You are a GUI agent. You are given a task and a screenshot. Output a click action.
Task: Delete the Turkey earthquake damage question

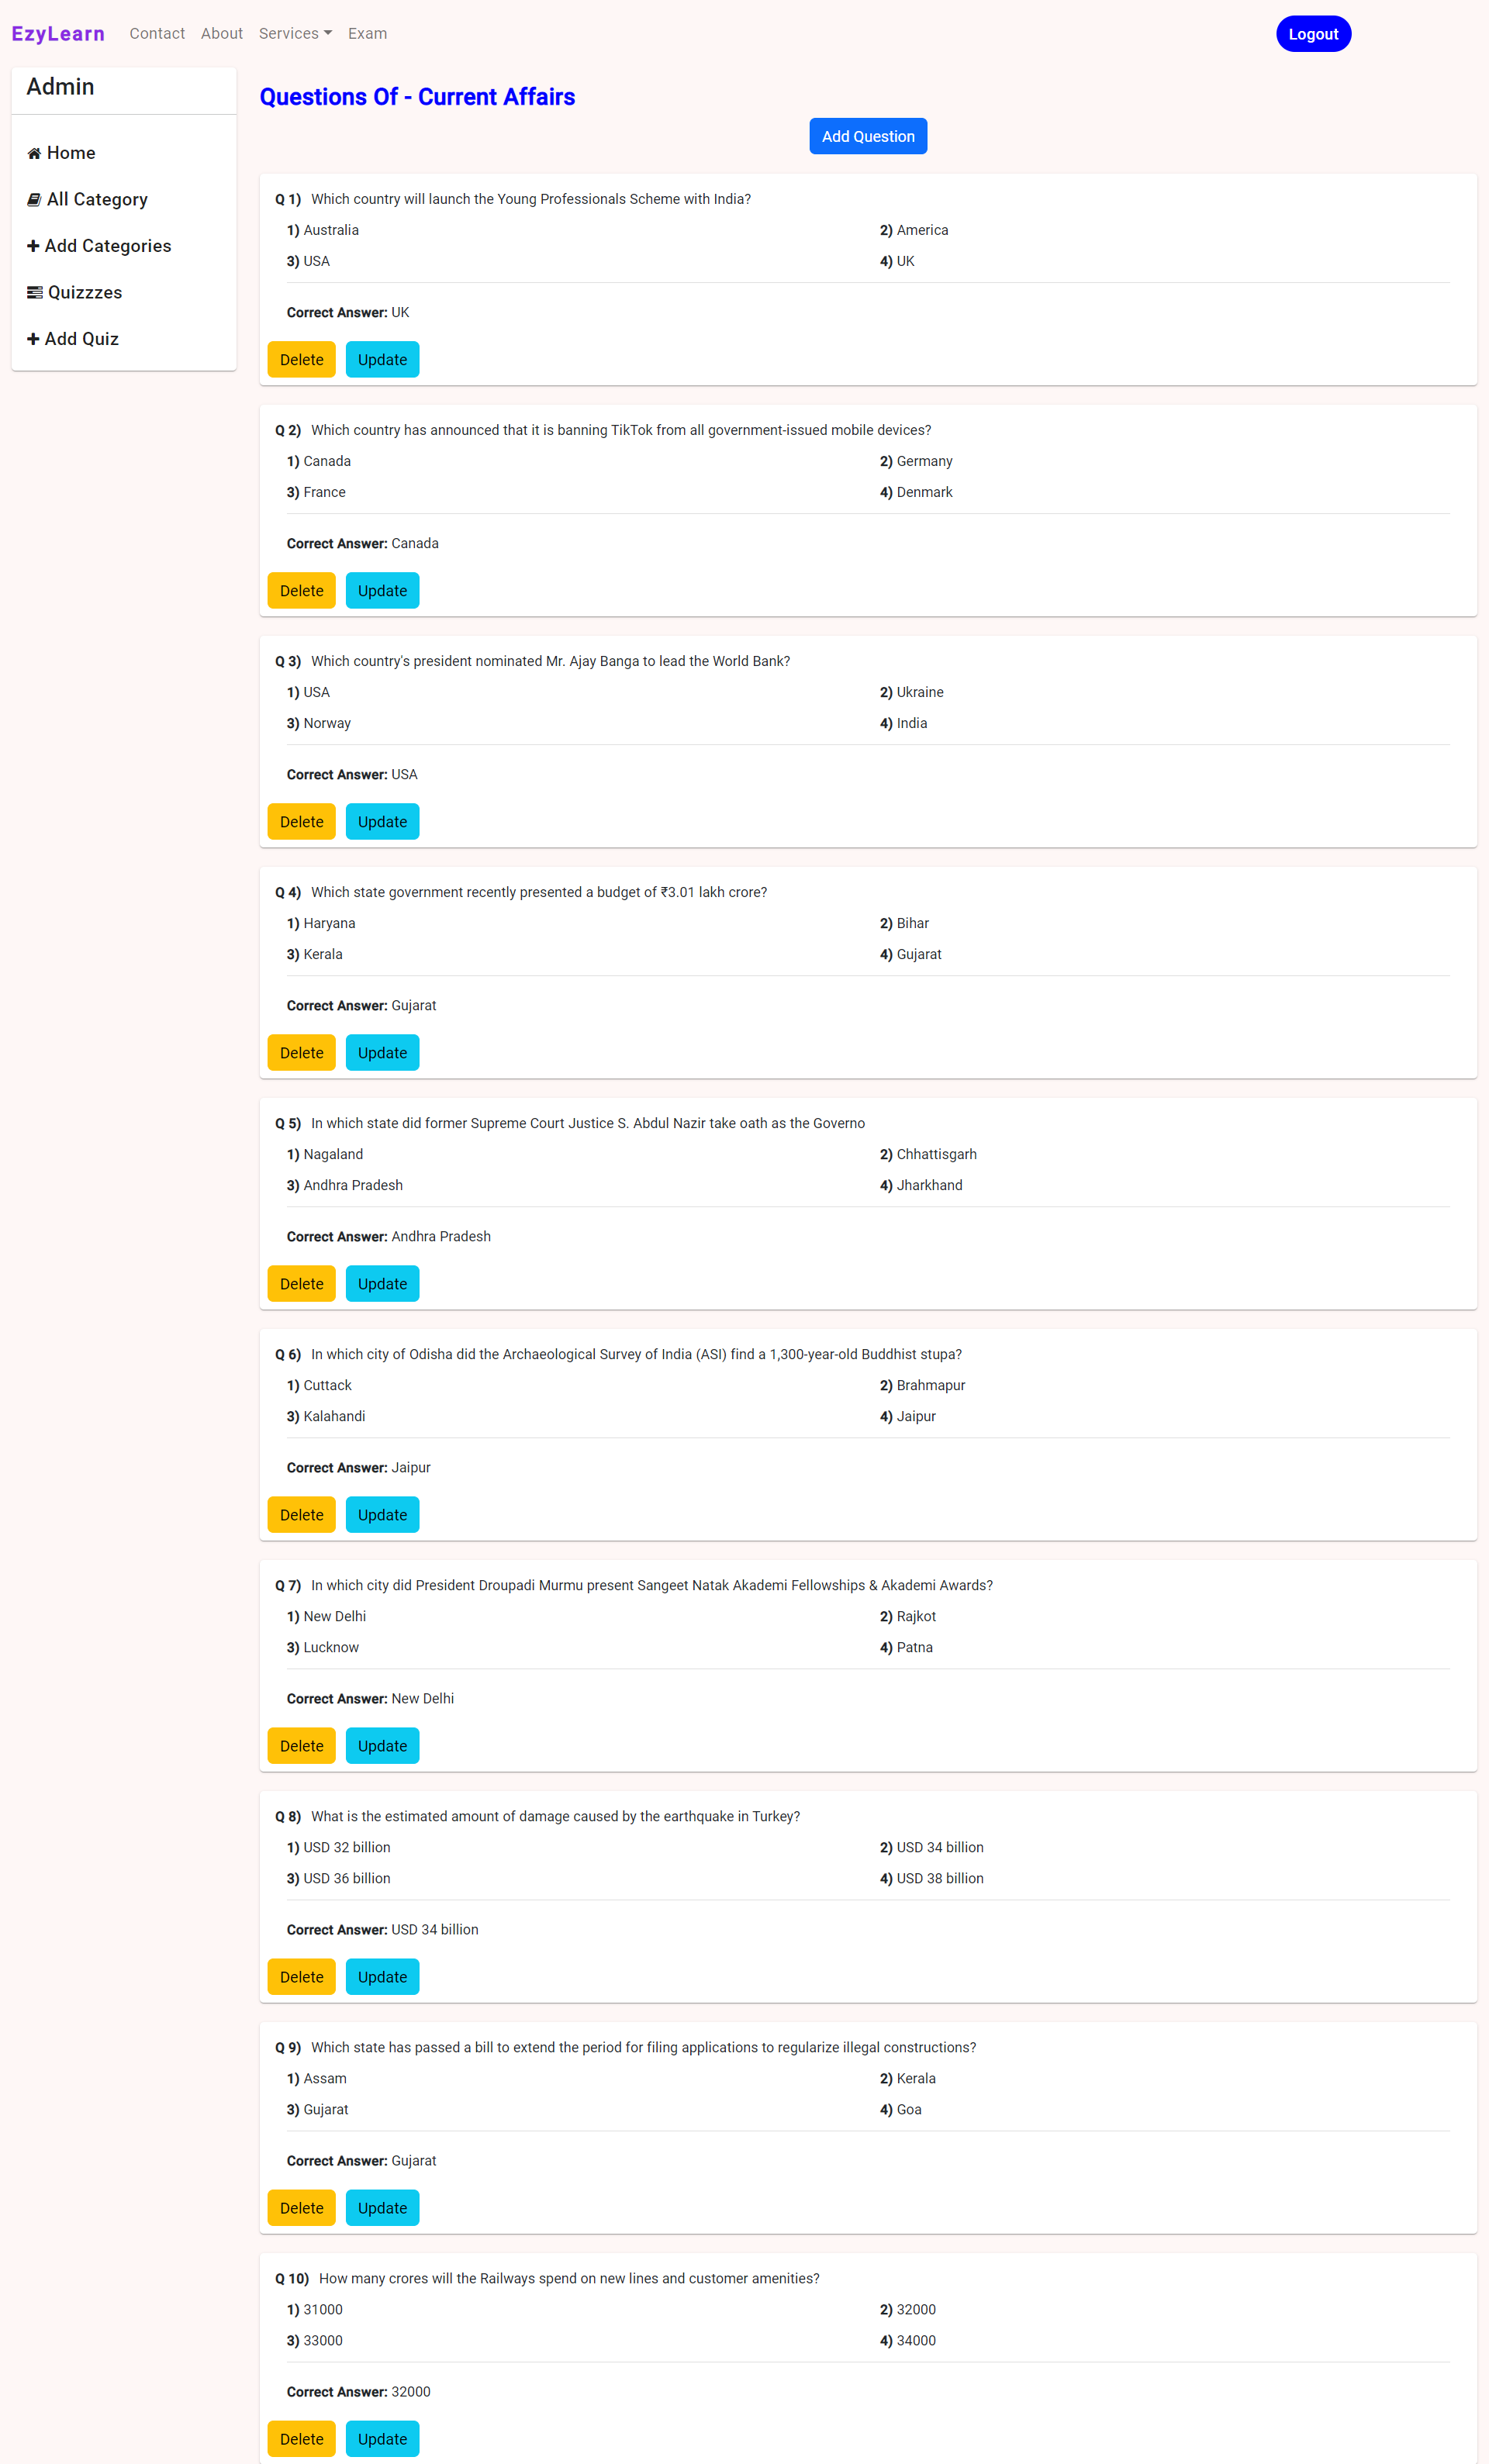(x=301, y=1976)
